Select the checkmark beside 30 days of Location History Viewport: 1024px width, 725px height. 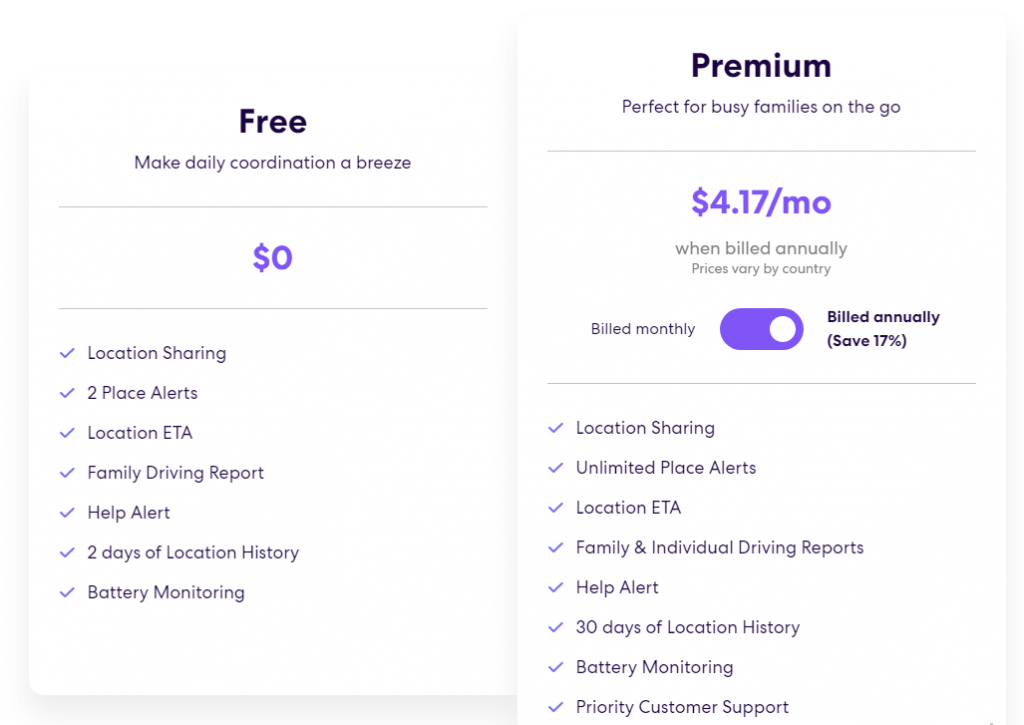(556, 627)
